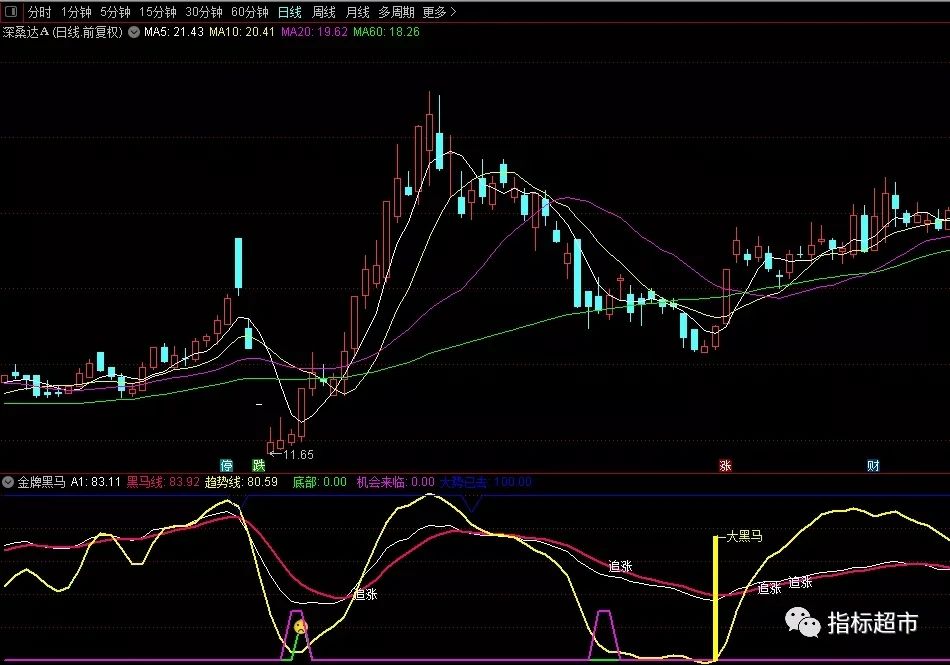This screenshot has height=665, width=950.
Task: Switch to 60分钟 period tab
Action: pyautogui.click(x=250, y=12)
